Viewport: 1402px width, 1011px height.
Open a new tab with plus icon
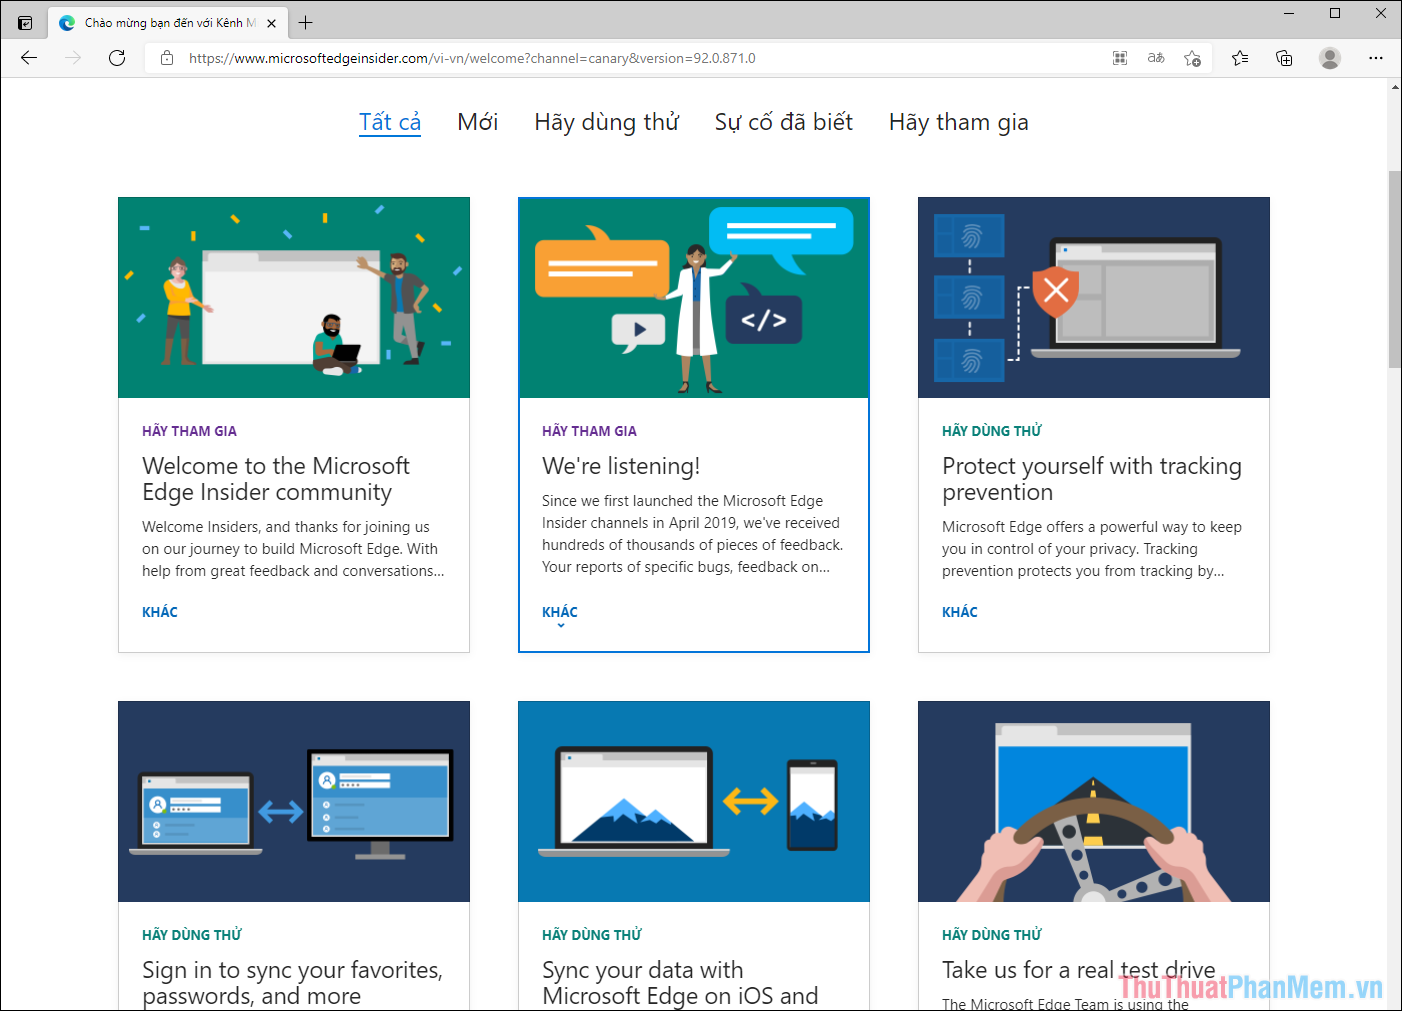(306, 22)
